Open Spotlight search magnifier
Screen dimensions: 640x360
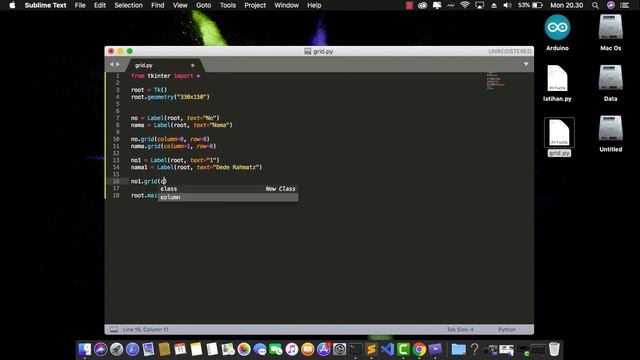point(596,5)
